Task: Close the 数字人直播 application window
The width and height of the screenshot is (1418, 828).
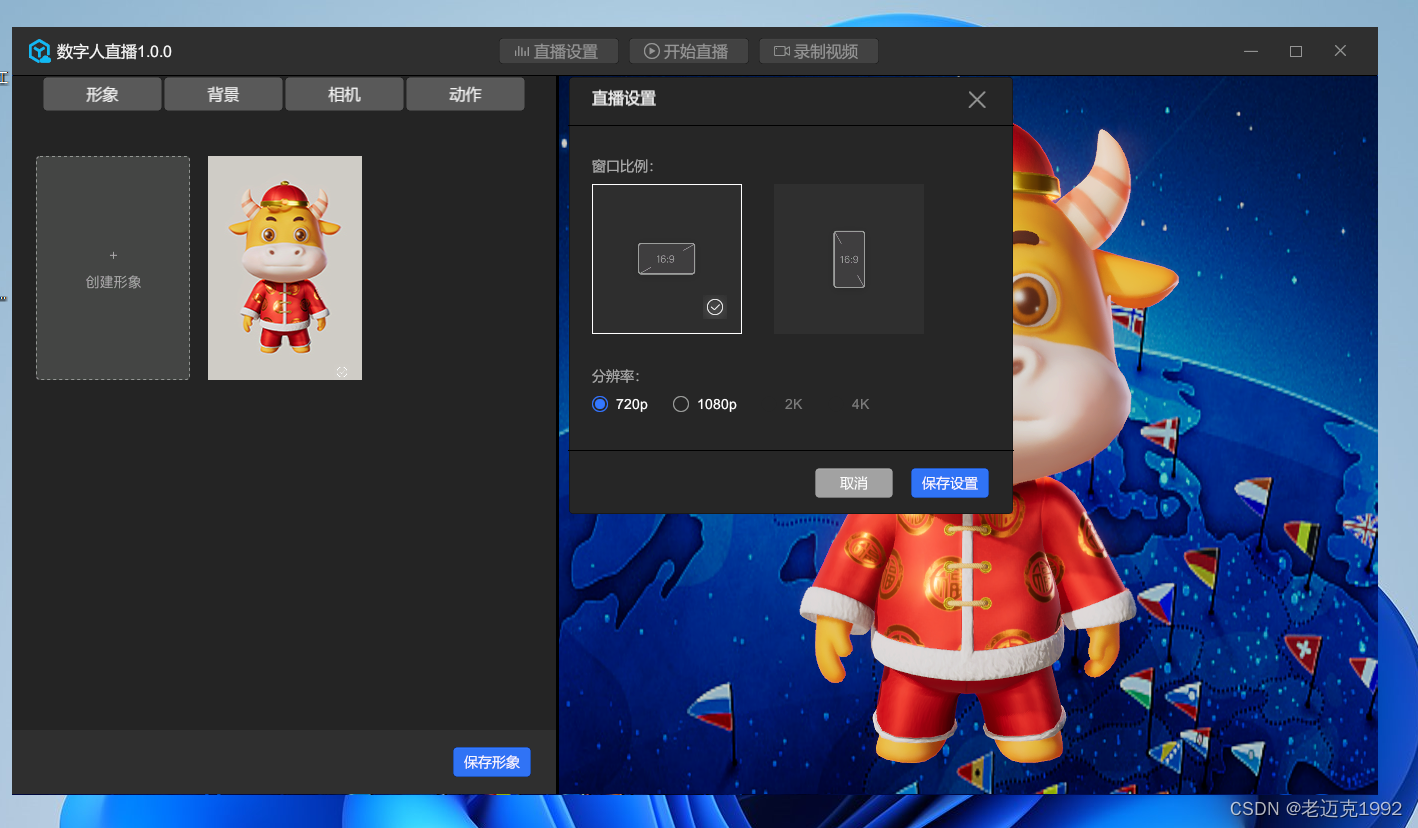Action: [1340, 51]
